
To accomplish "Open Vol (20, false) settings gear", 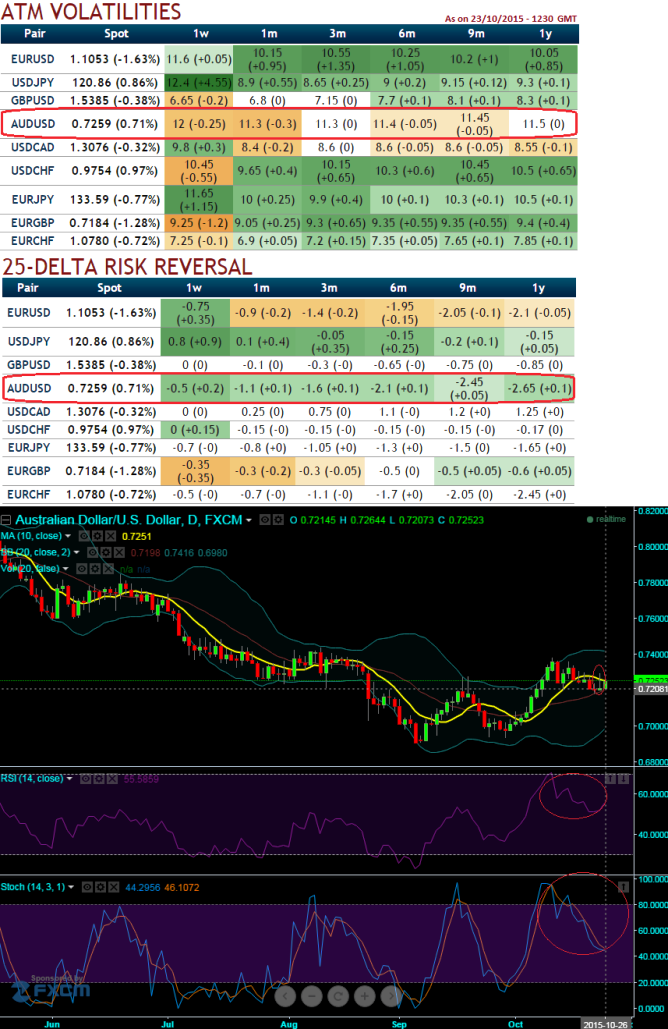I will [x=95, y=569].
